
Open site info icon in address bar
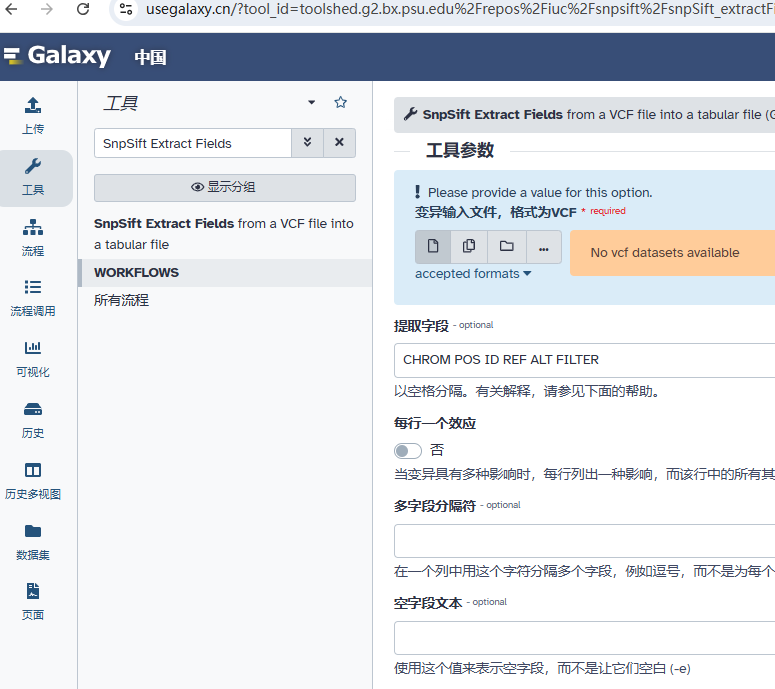point(126,9)
